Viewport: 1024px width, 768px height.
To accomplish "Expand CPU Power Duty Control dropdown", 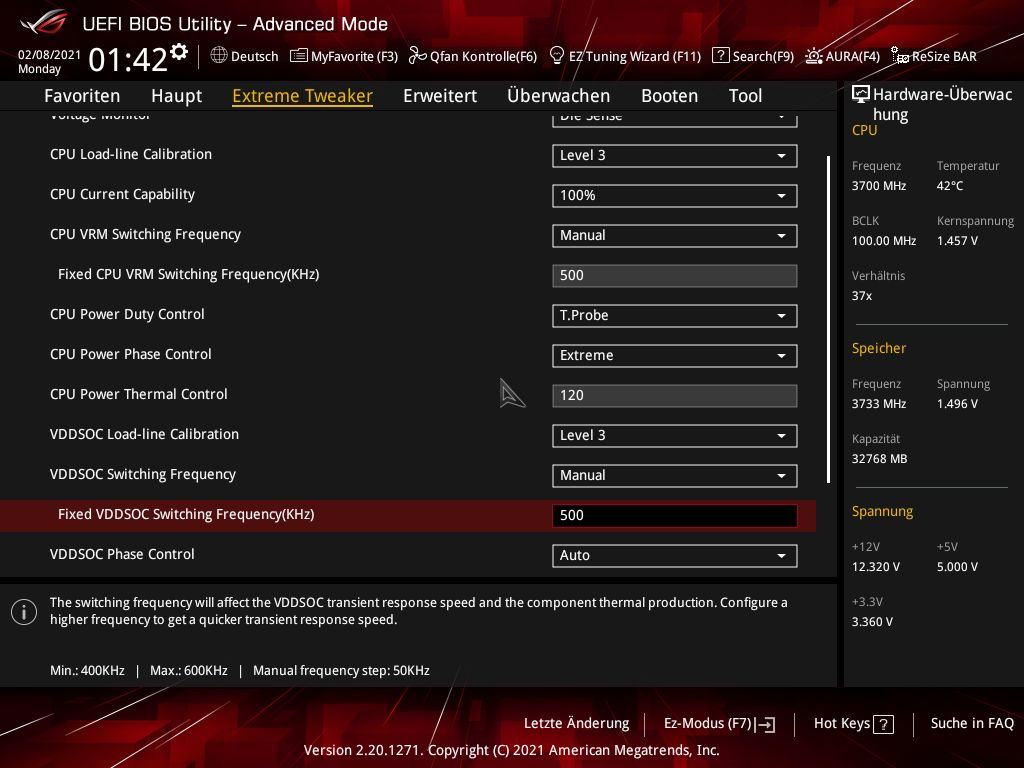I will click(x=675, y=315).
